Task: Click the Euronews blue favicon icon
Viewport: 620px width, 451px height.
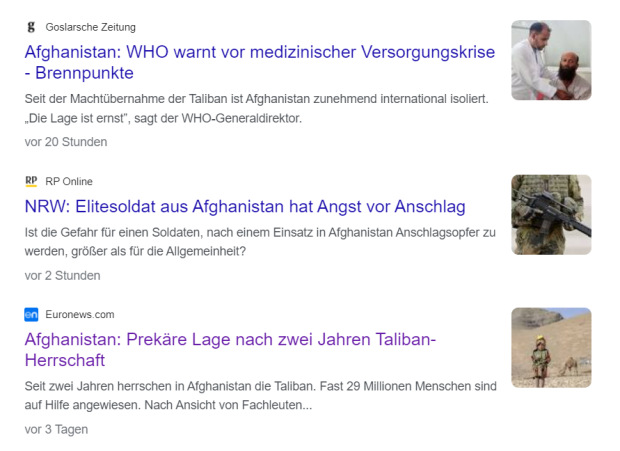Action: pyautogui.click(x=31, y=315)
